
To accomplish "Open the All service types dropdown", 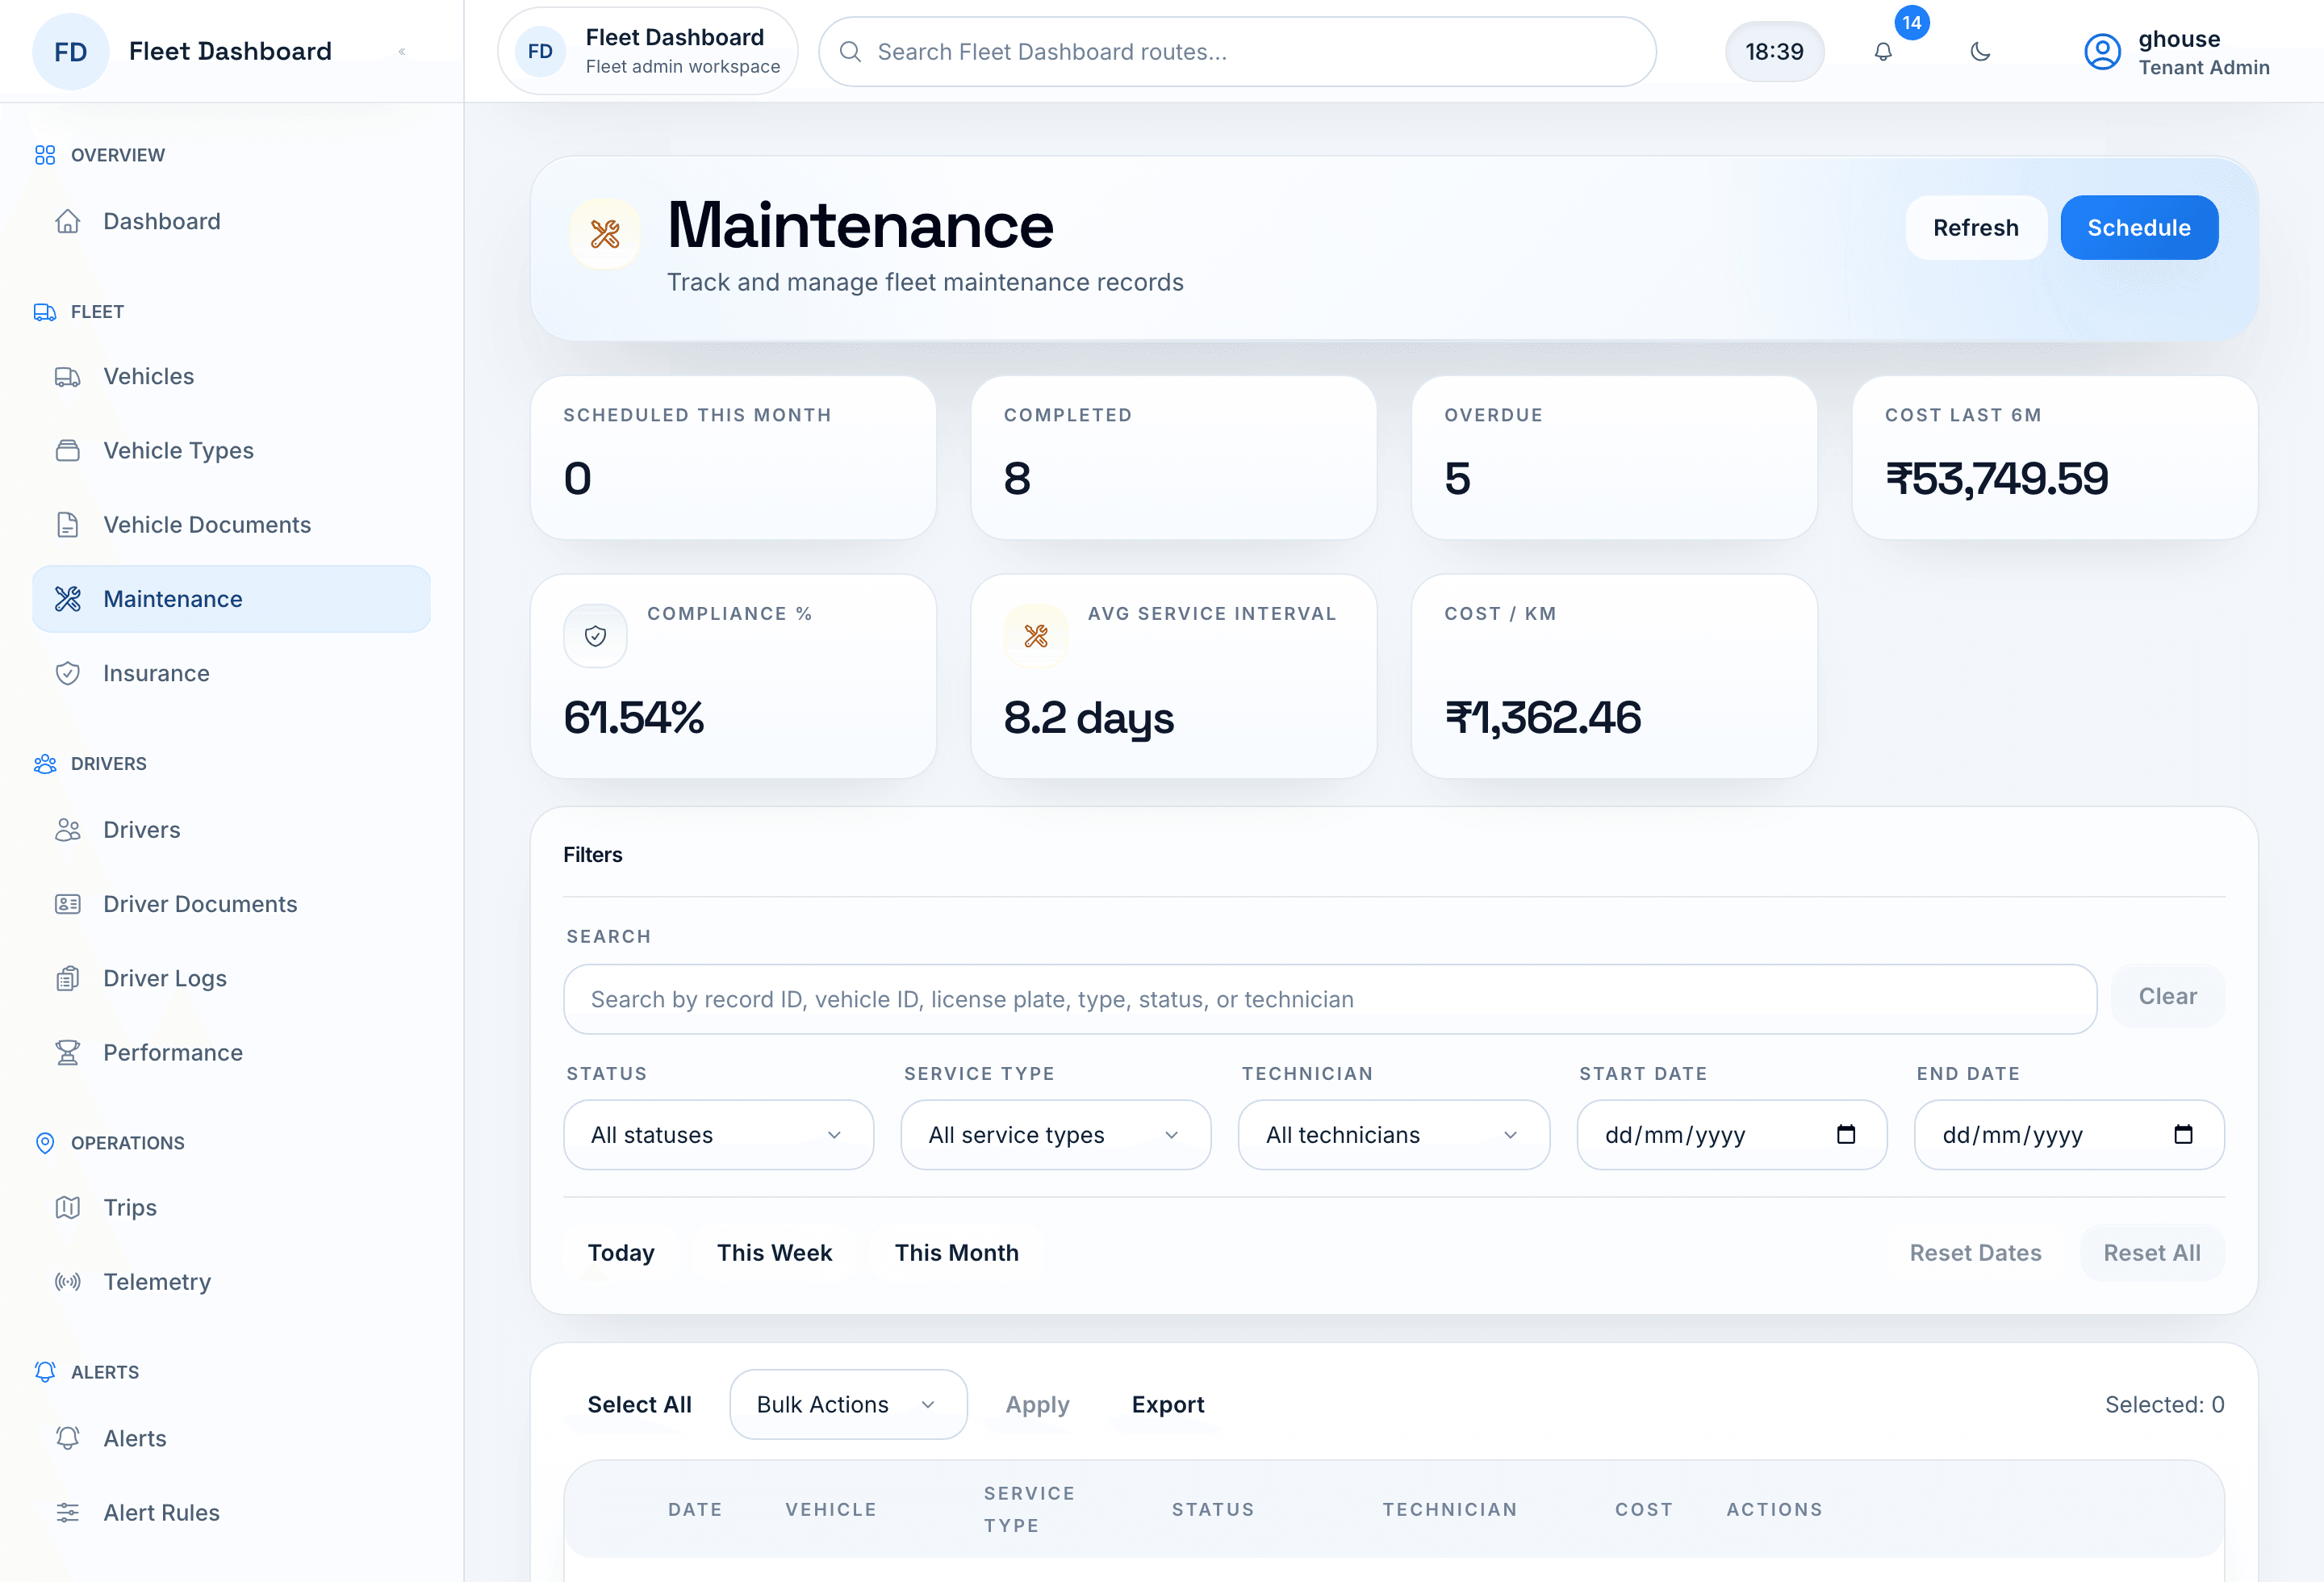I will 1056,1135.
